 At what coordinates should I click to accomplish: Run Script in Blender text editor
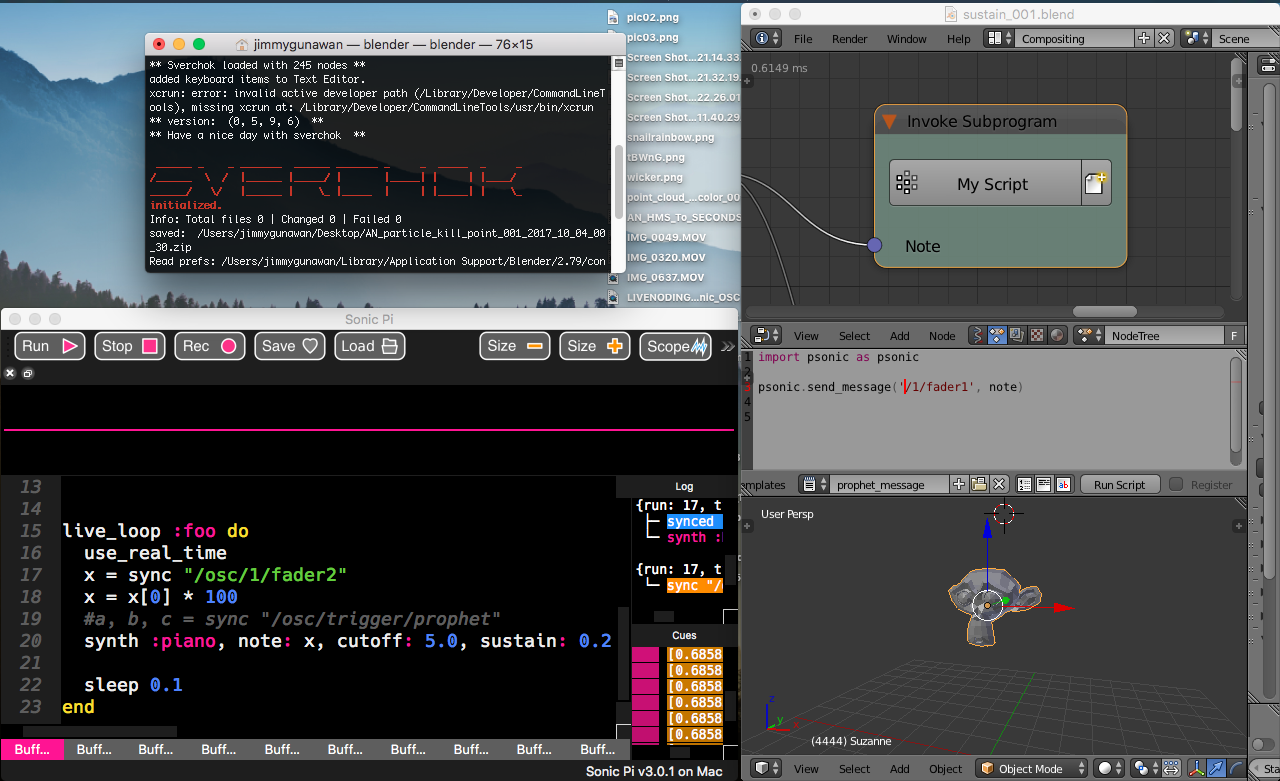pyautogui.click(x=1119, y=485)
